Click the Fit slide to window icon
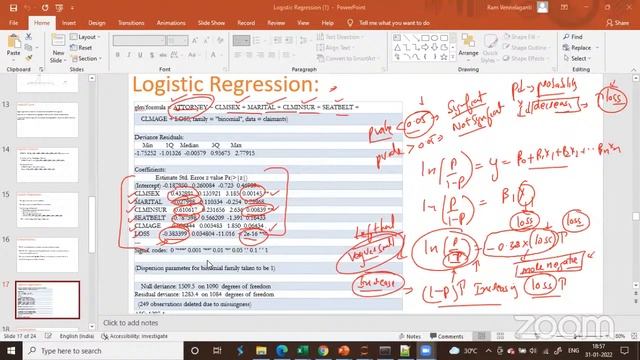 tap(634, 336)
